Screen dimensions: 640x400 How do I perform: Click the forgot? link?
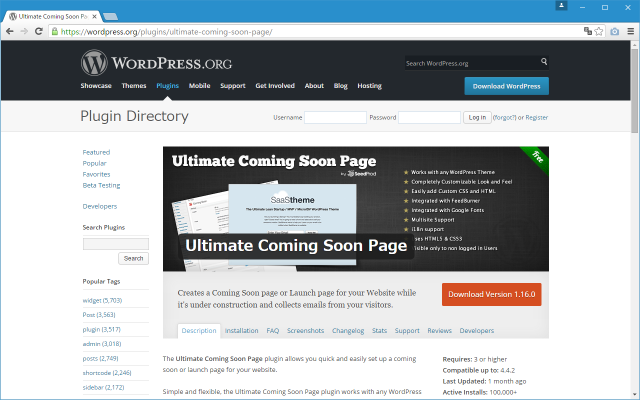pyautogui.click(x=504, y=118)
